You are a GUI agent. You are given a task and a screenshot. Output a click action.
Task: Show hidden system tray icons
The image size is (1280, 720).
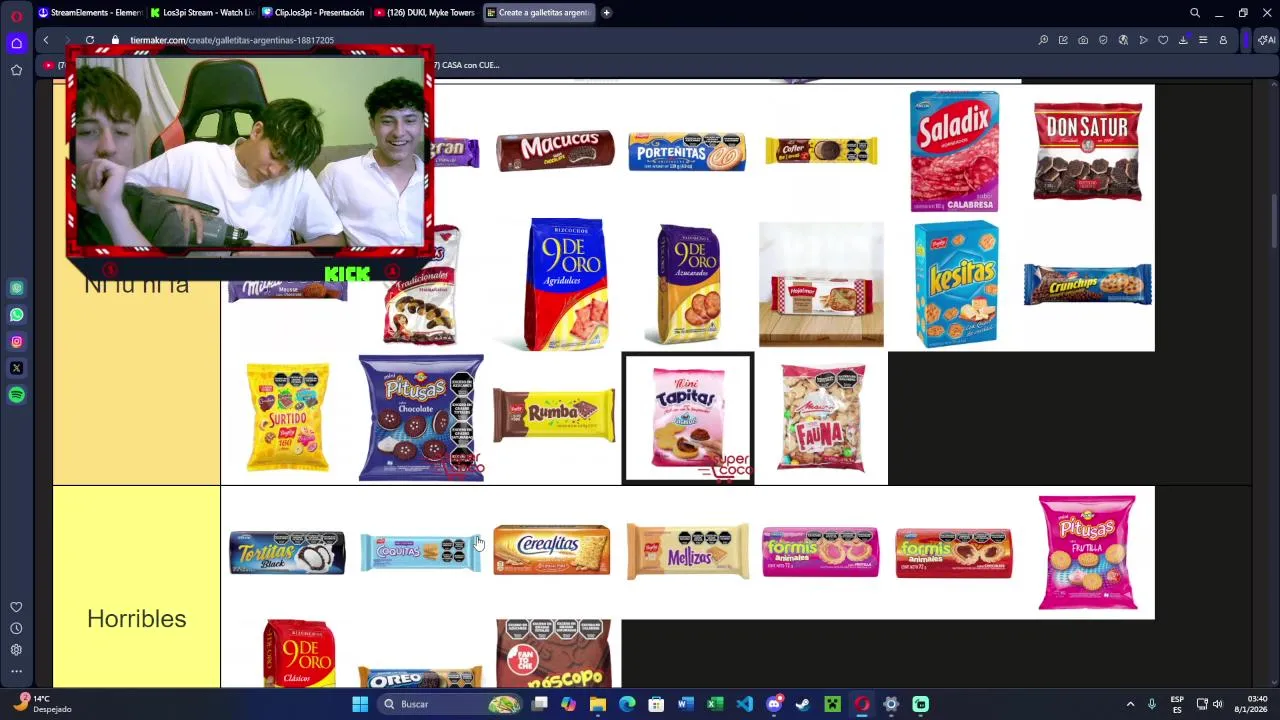[x=1130, y=704]
